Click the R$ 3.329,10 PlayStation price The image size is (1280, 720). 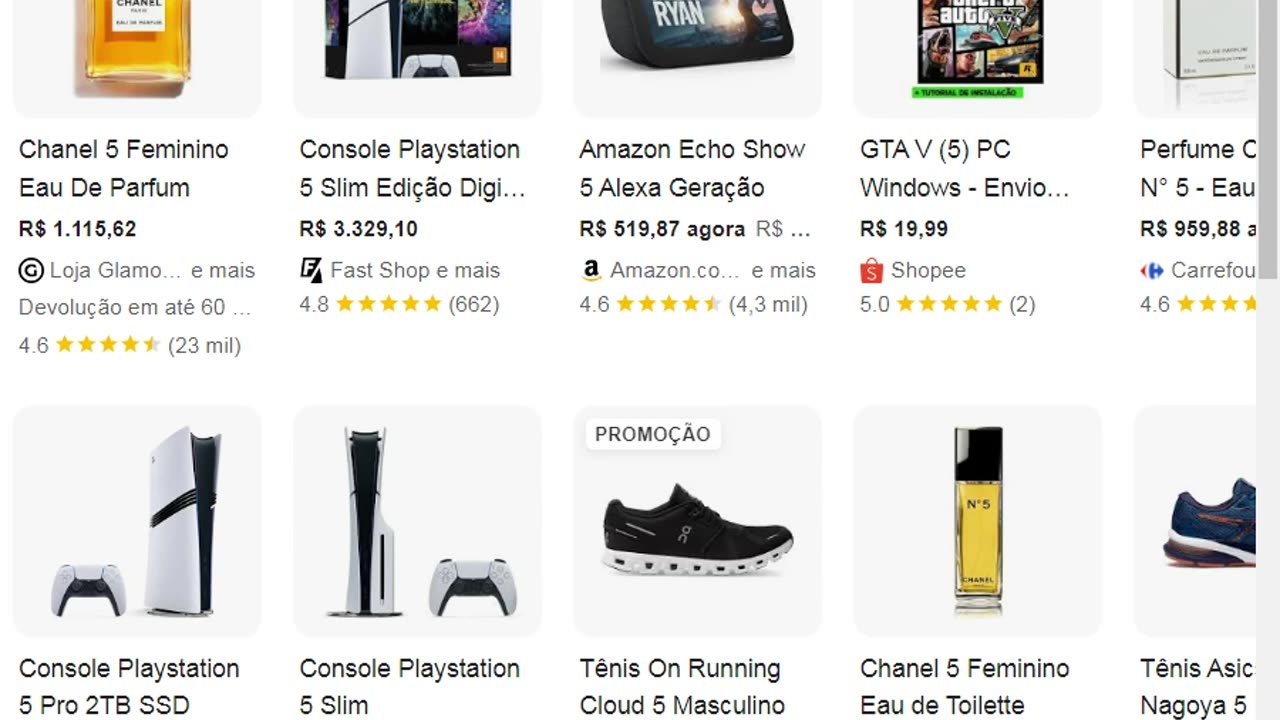[x=358, y=229]
